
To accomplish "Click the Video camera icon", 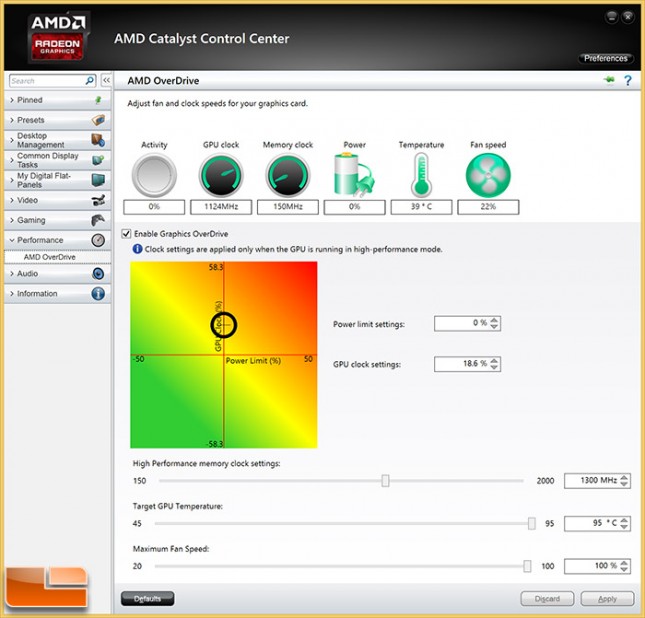I will 98,200.
